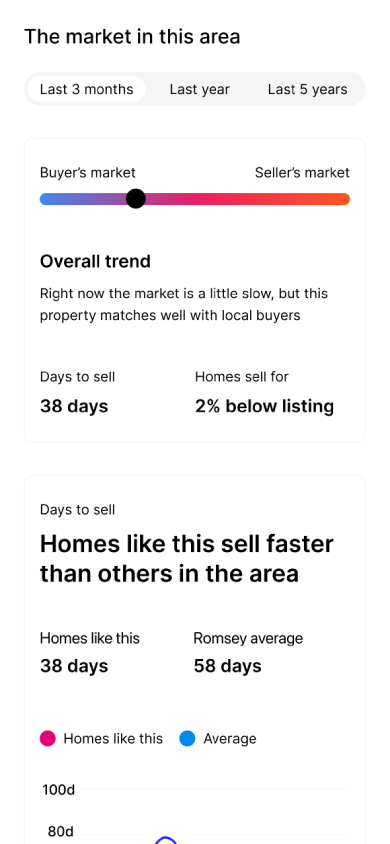390x844 pixels.
Task: Click the blue Average legend dot
Action: pyautogui.click(x=187, y=738)
